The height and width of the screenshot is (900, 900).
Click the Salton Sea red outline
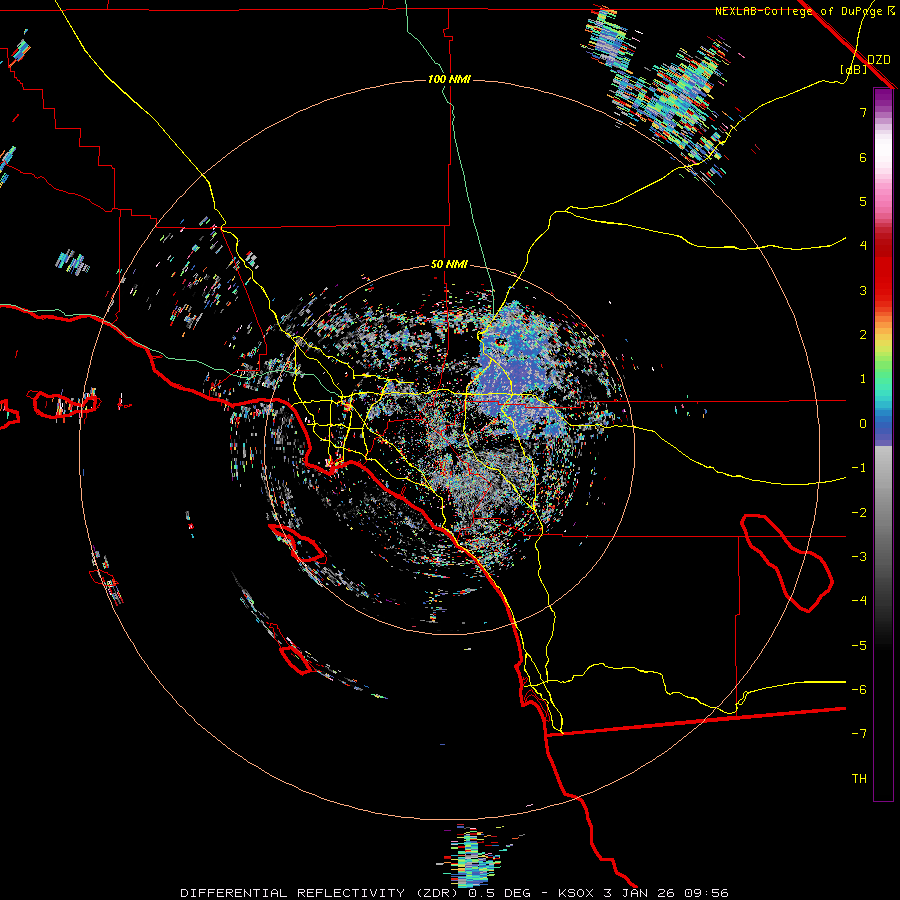(x=788, y=562)
